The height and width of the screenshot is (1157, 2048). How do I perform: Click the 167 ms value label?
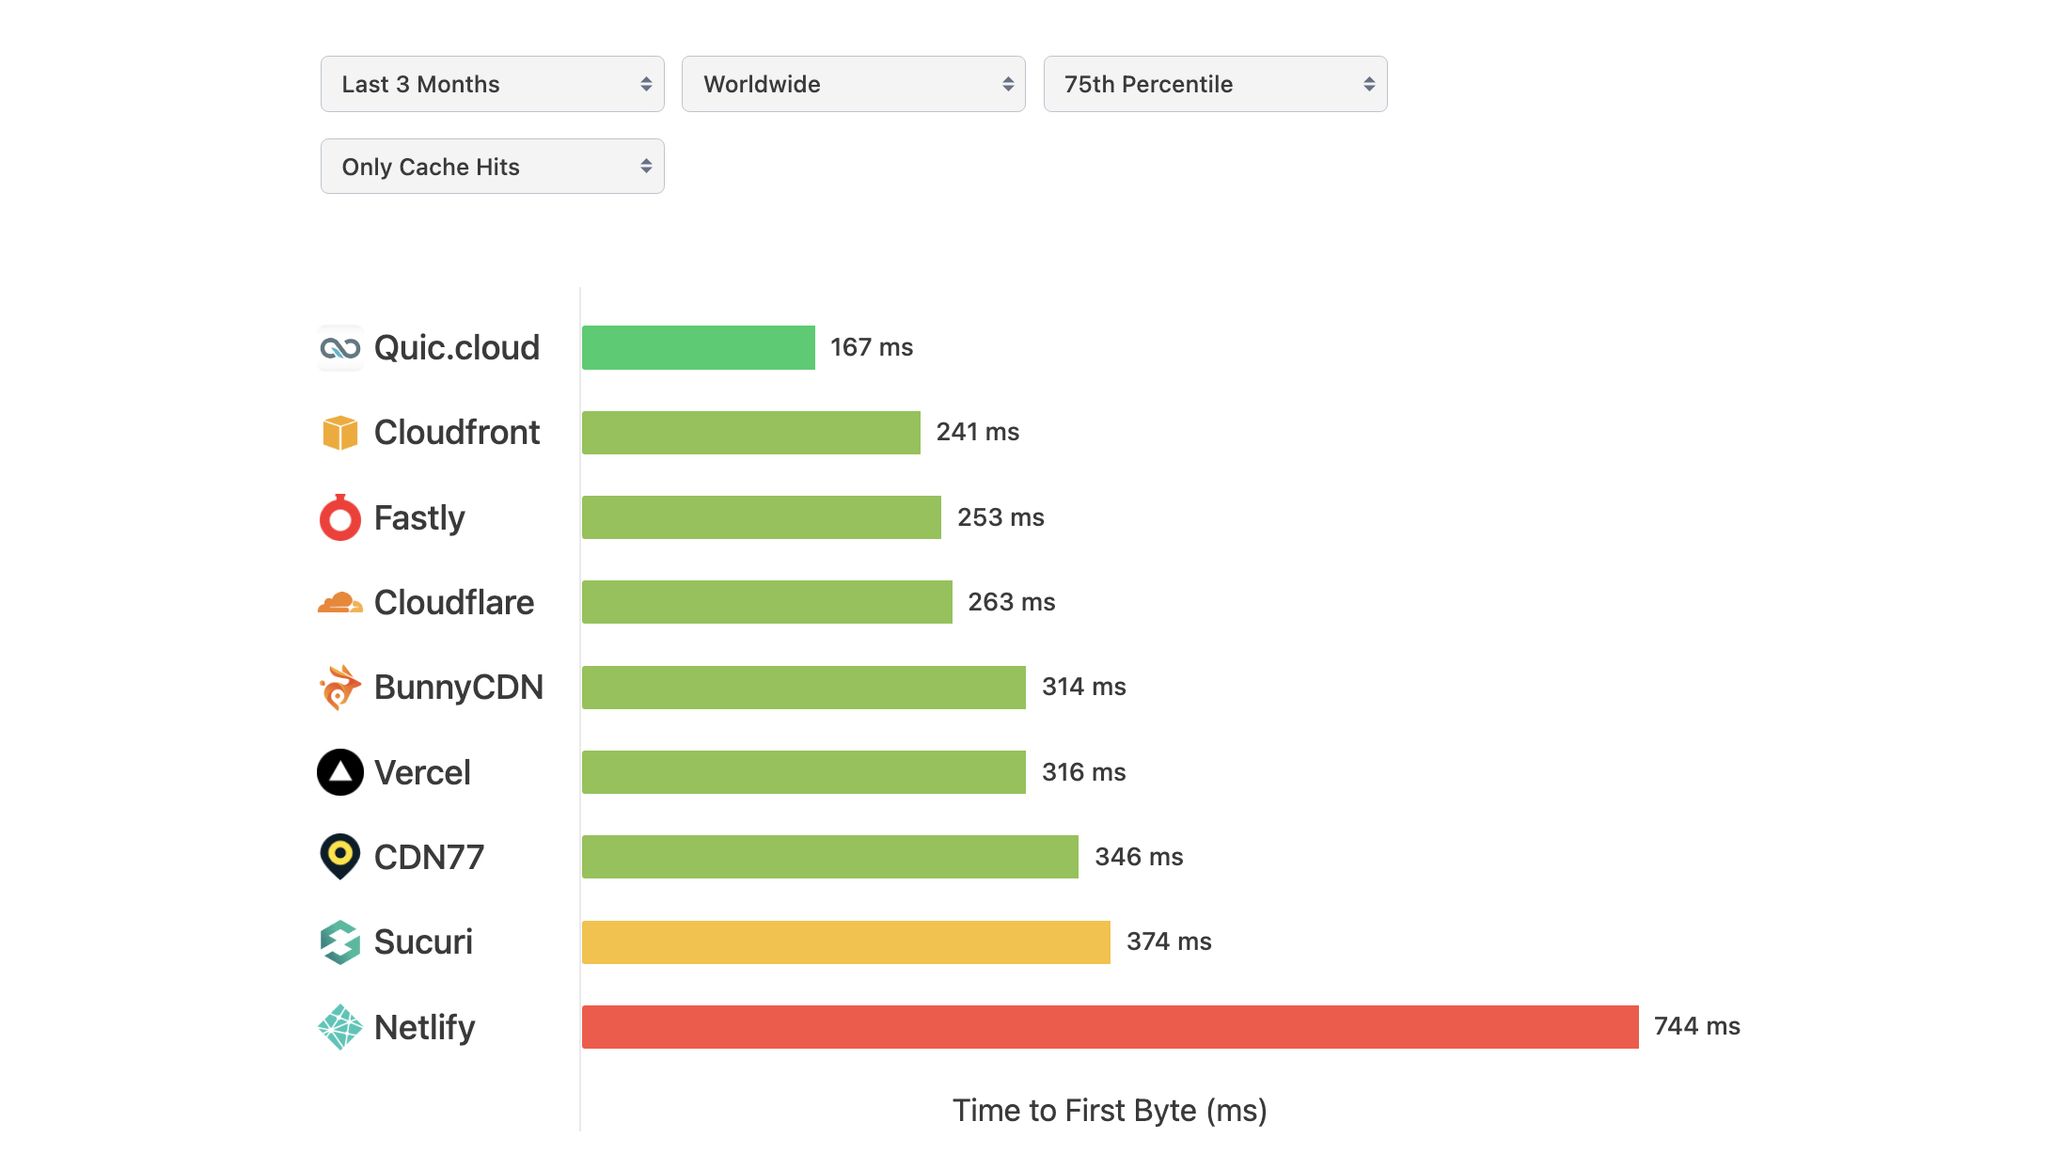pos(872,347)
